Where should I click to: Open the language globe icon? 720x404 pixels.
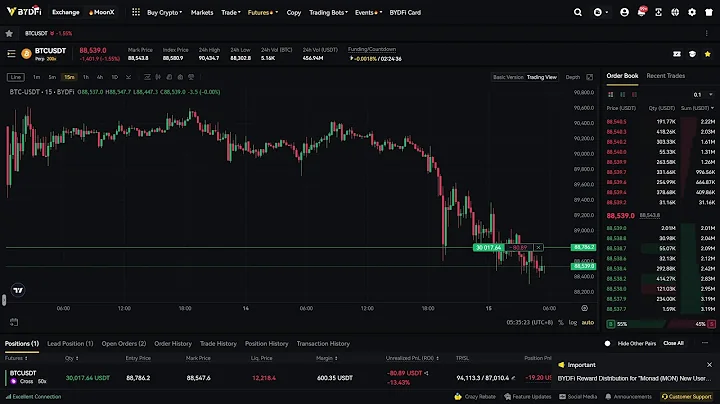click(675, 12)
